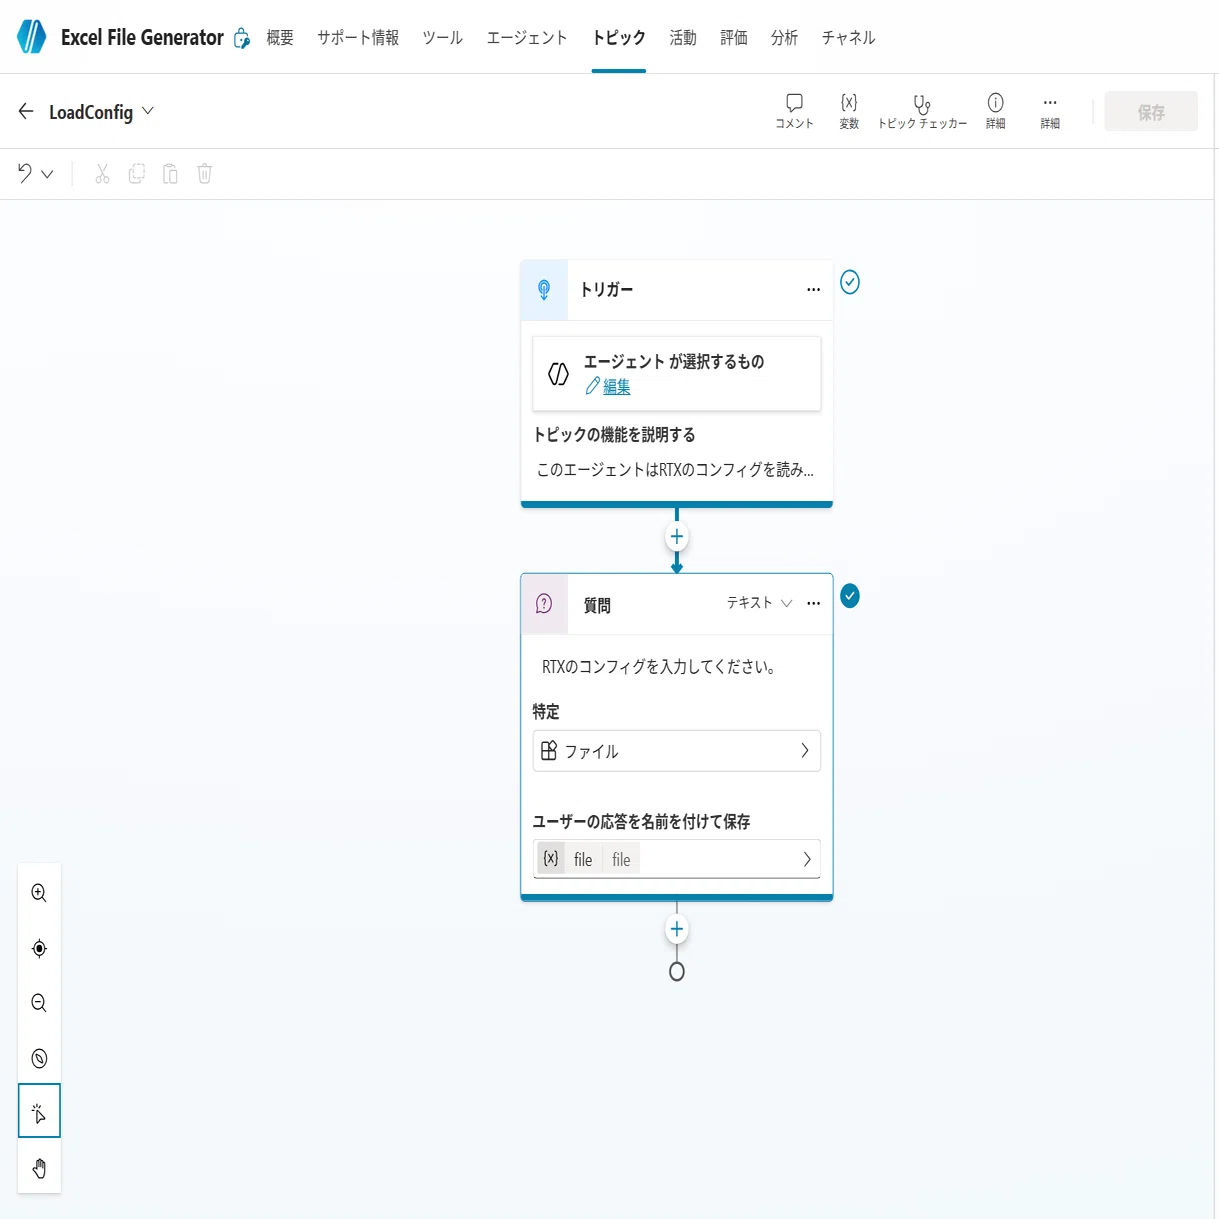The width and height of the screenshot is (1219, 1219).
Task: Open the 概要 tab
Action: coord(280,38)
